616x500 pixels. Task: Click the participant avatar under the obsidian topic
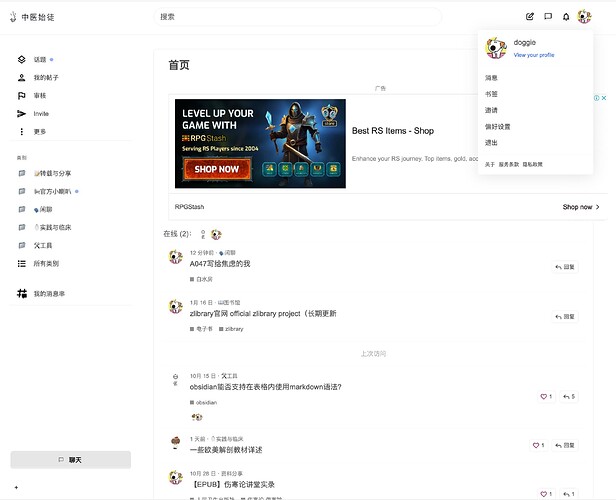click(x=197, y=417)
